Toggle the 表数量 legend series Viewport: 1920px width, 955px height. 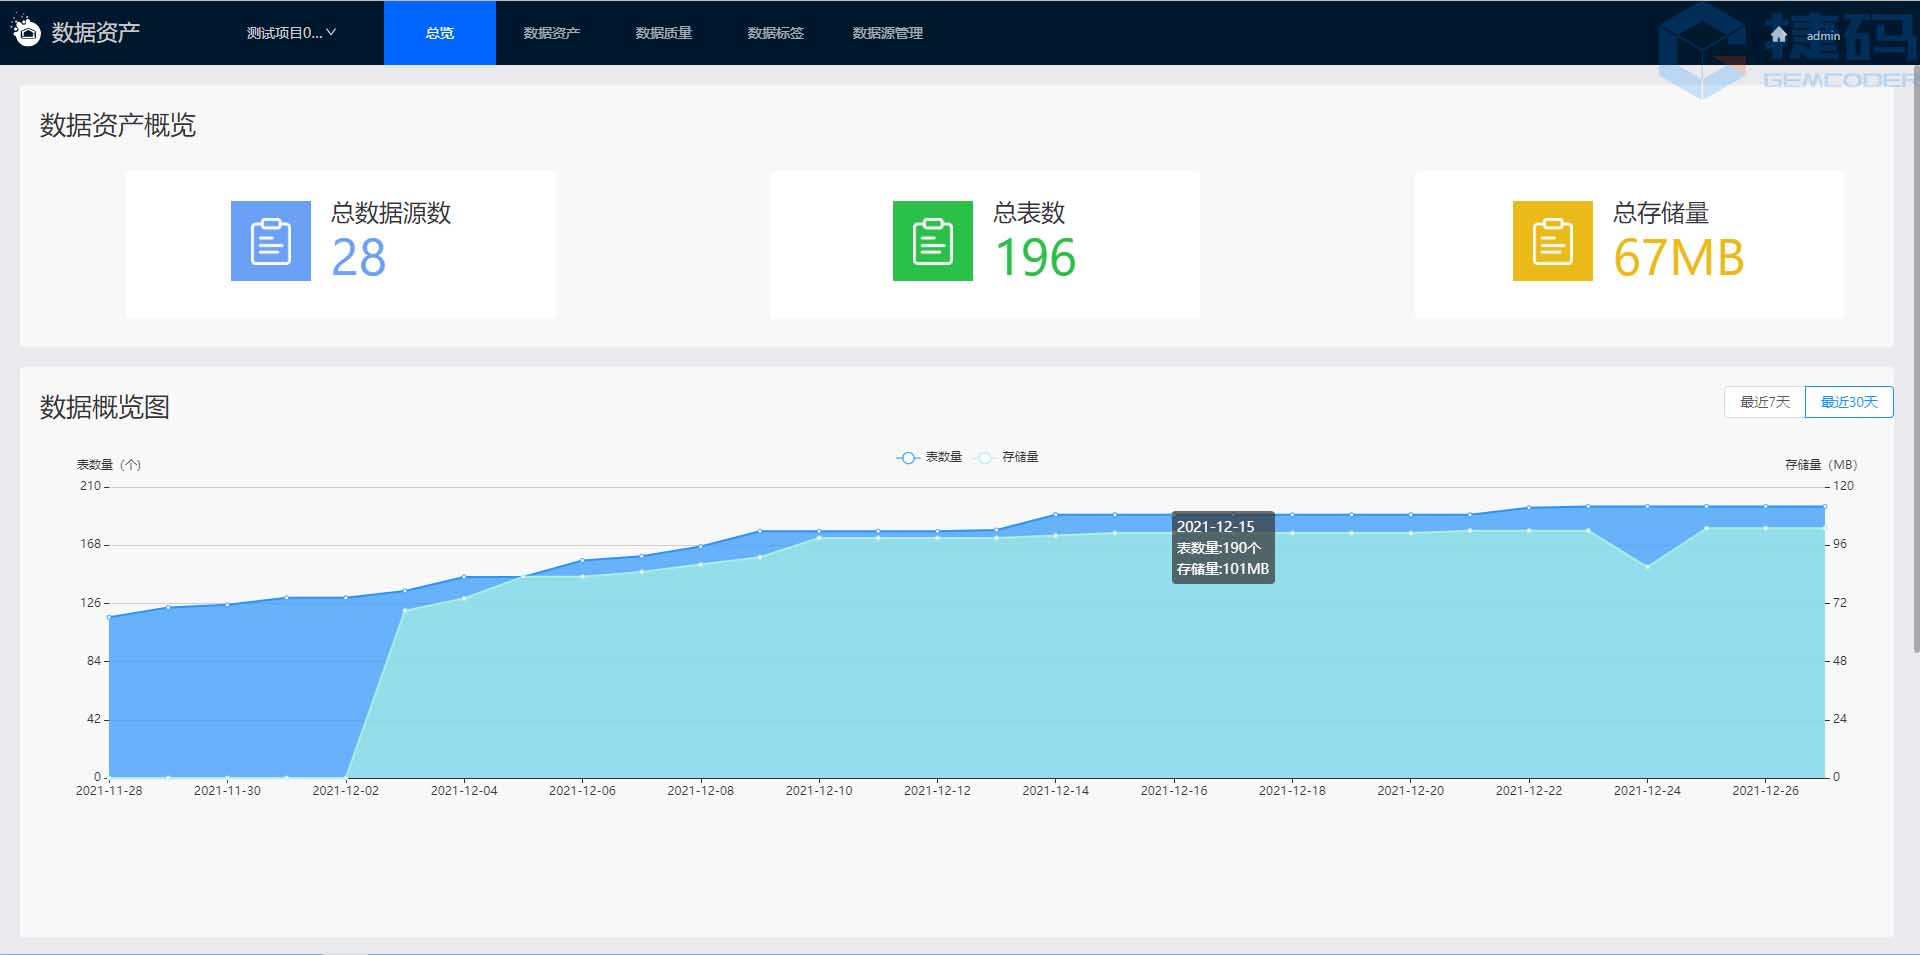tap(929, 457)
